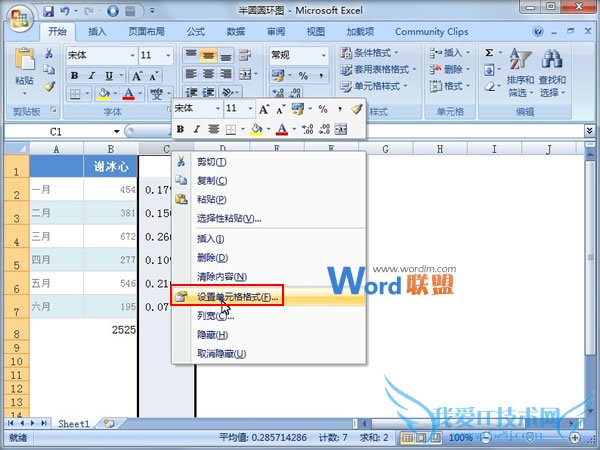The image size is (600, 450).
Task: Click Bold in the mini toolbar
Action: [180, 129]
